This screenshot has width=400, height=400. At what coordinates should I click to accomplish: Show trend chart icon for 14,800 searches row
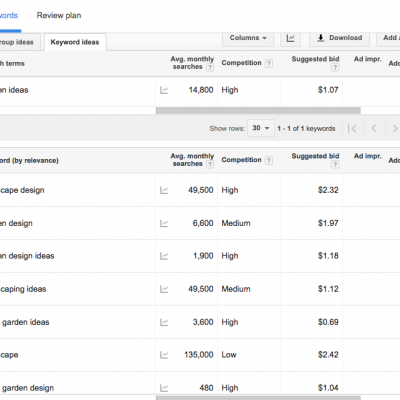(164, 90)
